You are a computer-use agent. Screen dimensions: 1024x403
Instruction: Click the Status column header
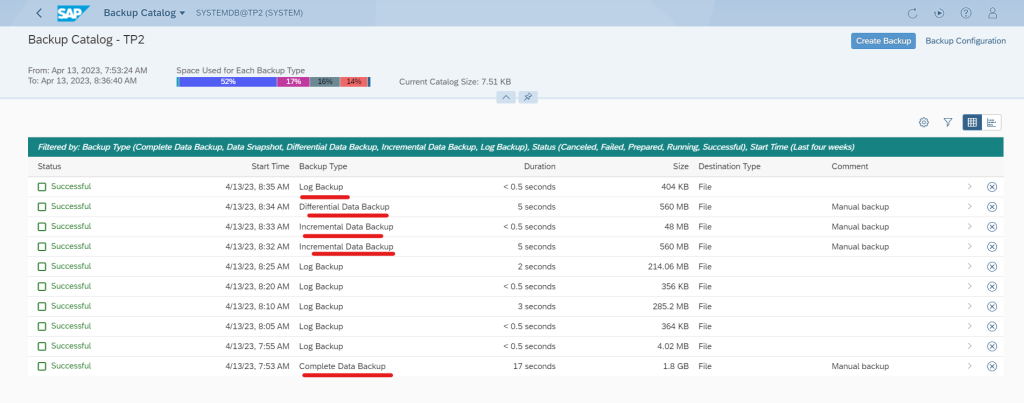(50, 167)
